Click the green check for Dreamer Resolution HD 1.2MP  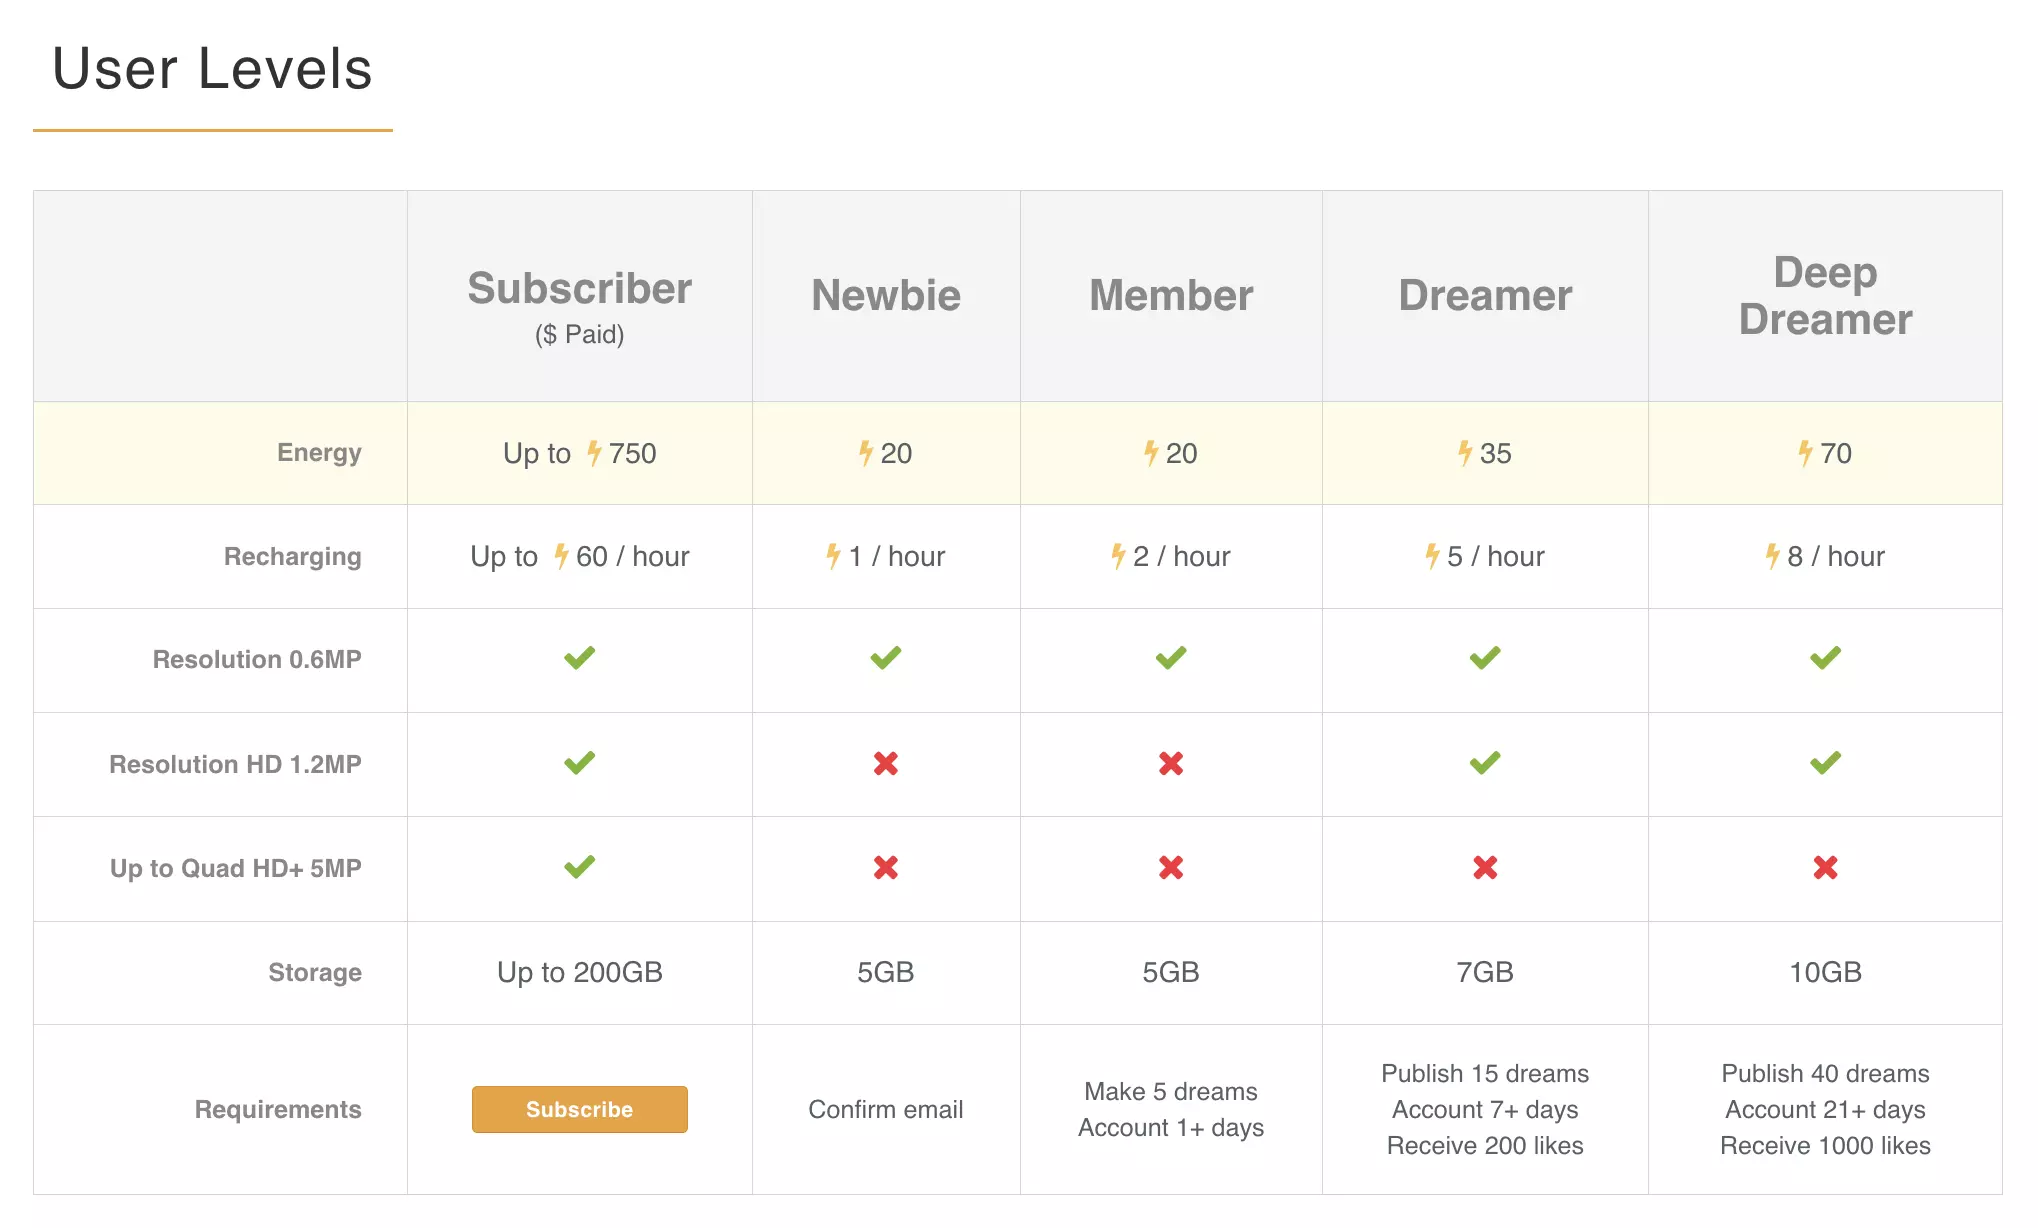coord(1484,764)
